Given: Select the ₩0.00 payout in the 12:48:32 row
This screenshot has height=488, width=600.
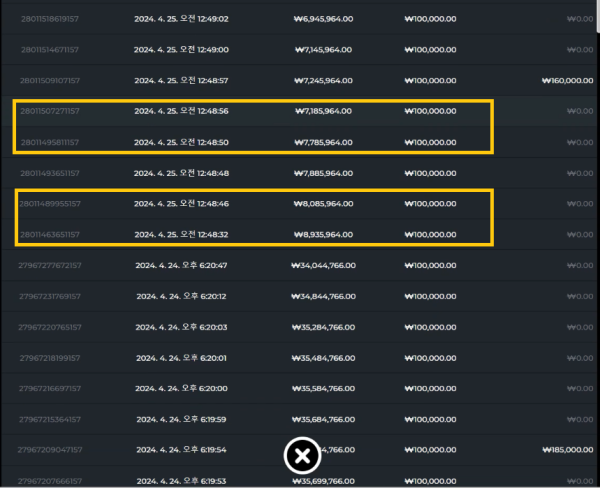Looking at the screenshot, I should point(580,235).
